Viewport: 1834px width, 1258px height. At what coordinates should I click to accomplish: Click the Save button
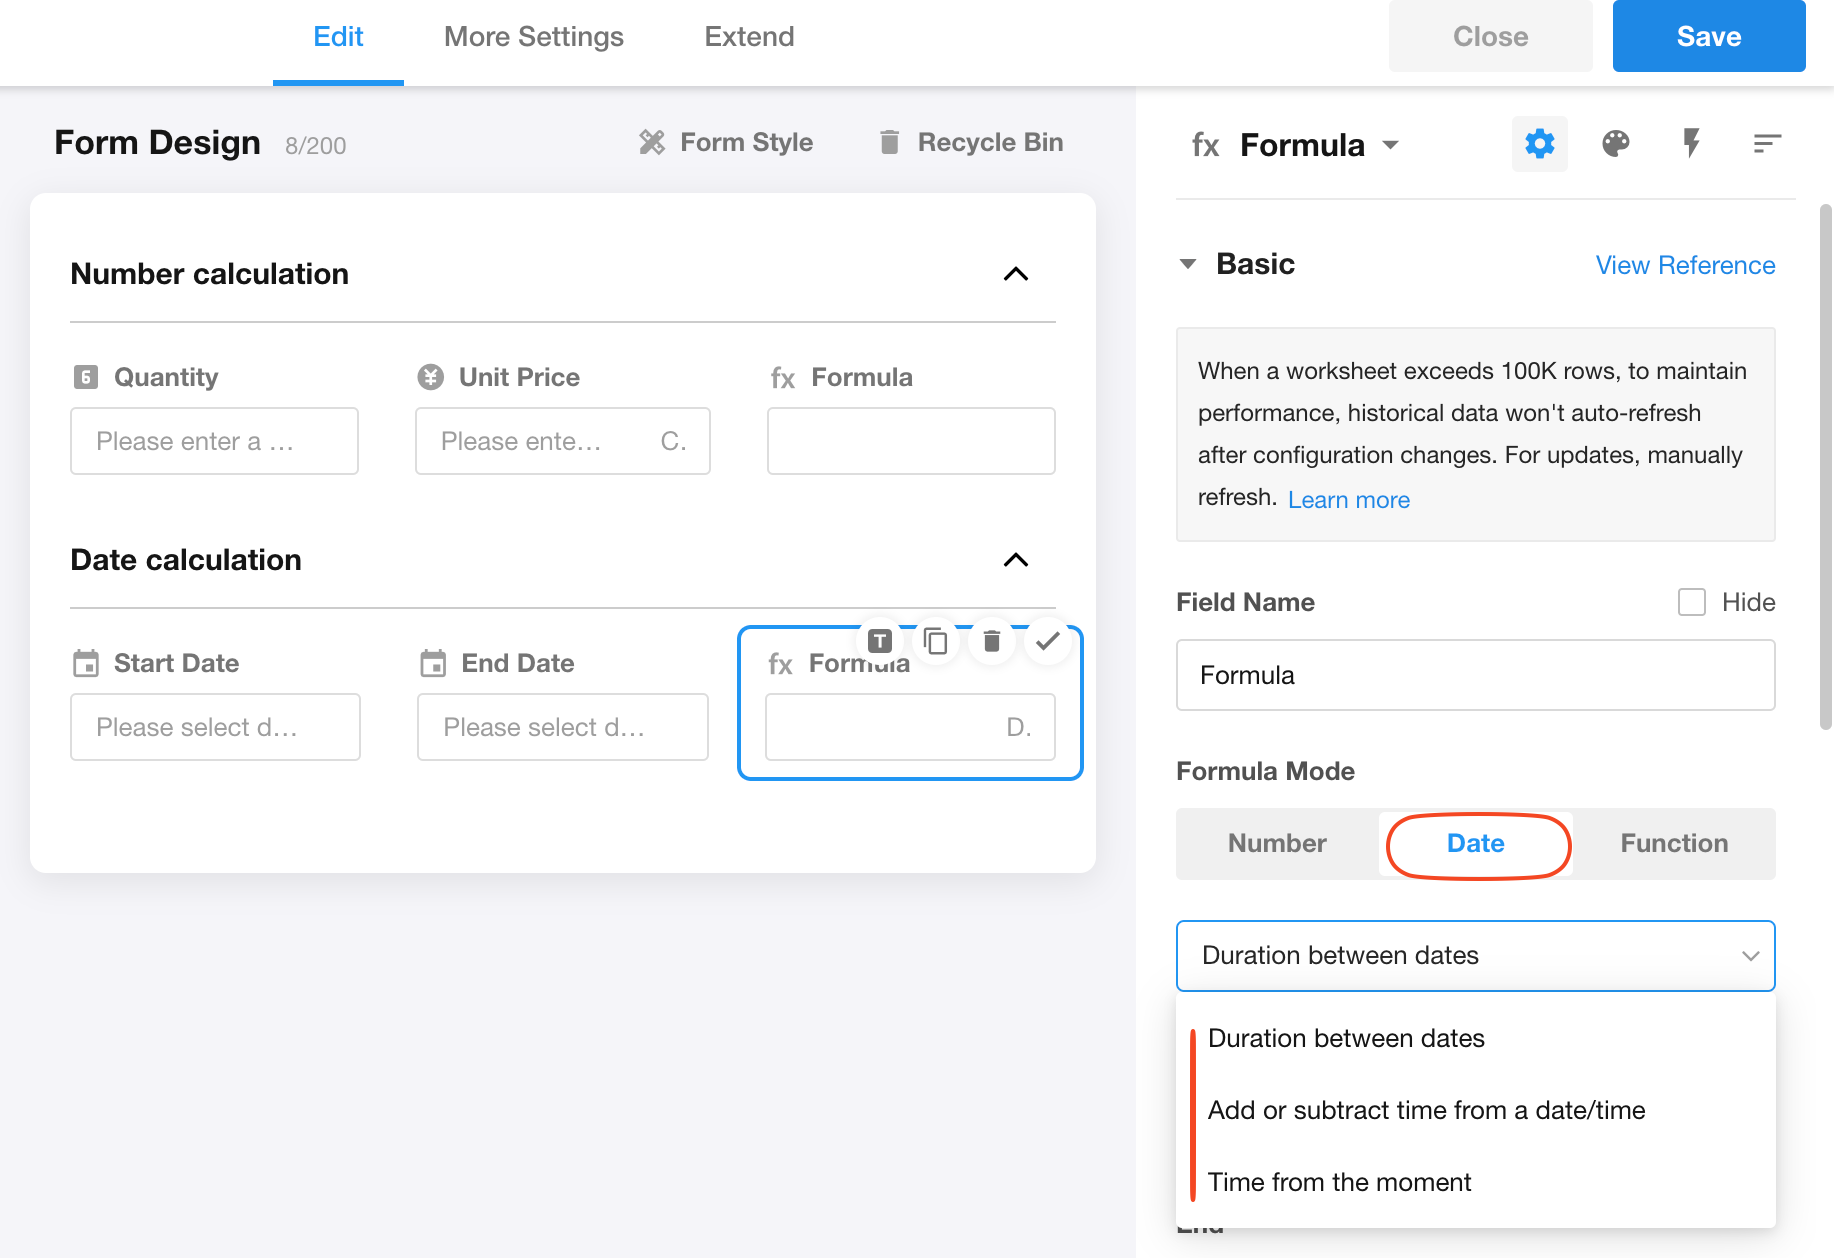[1708, 37]
